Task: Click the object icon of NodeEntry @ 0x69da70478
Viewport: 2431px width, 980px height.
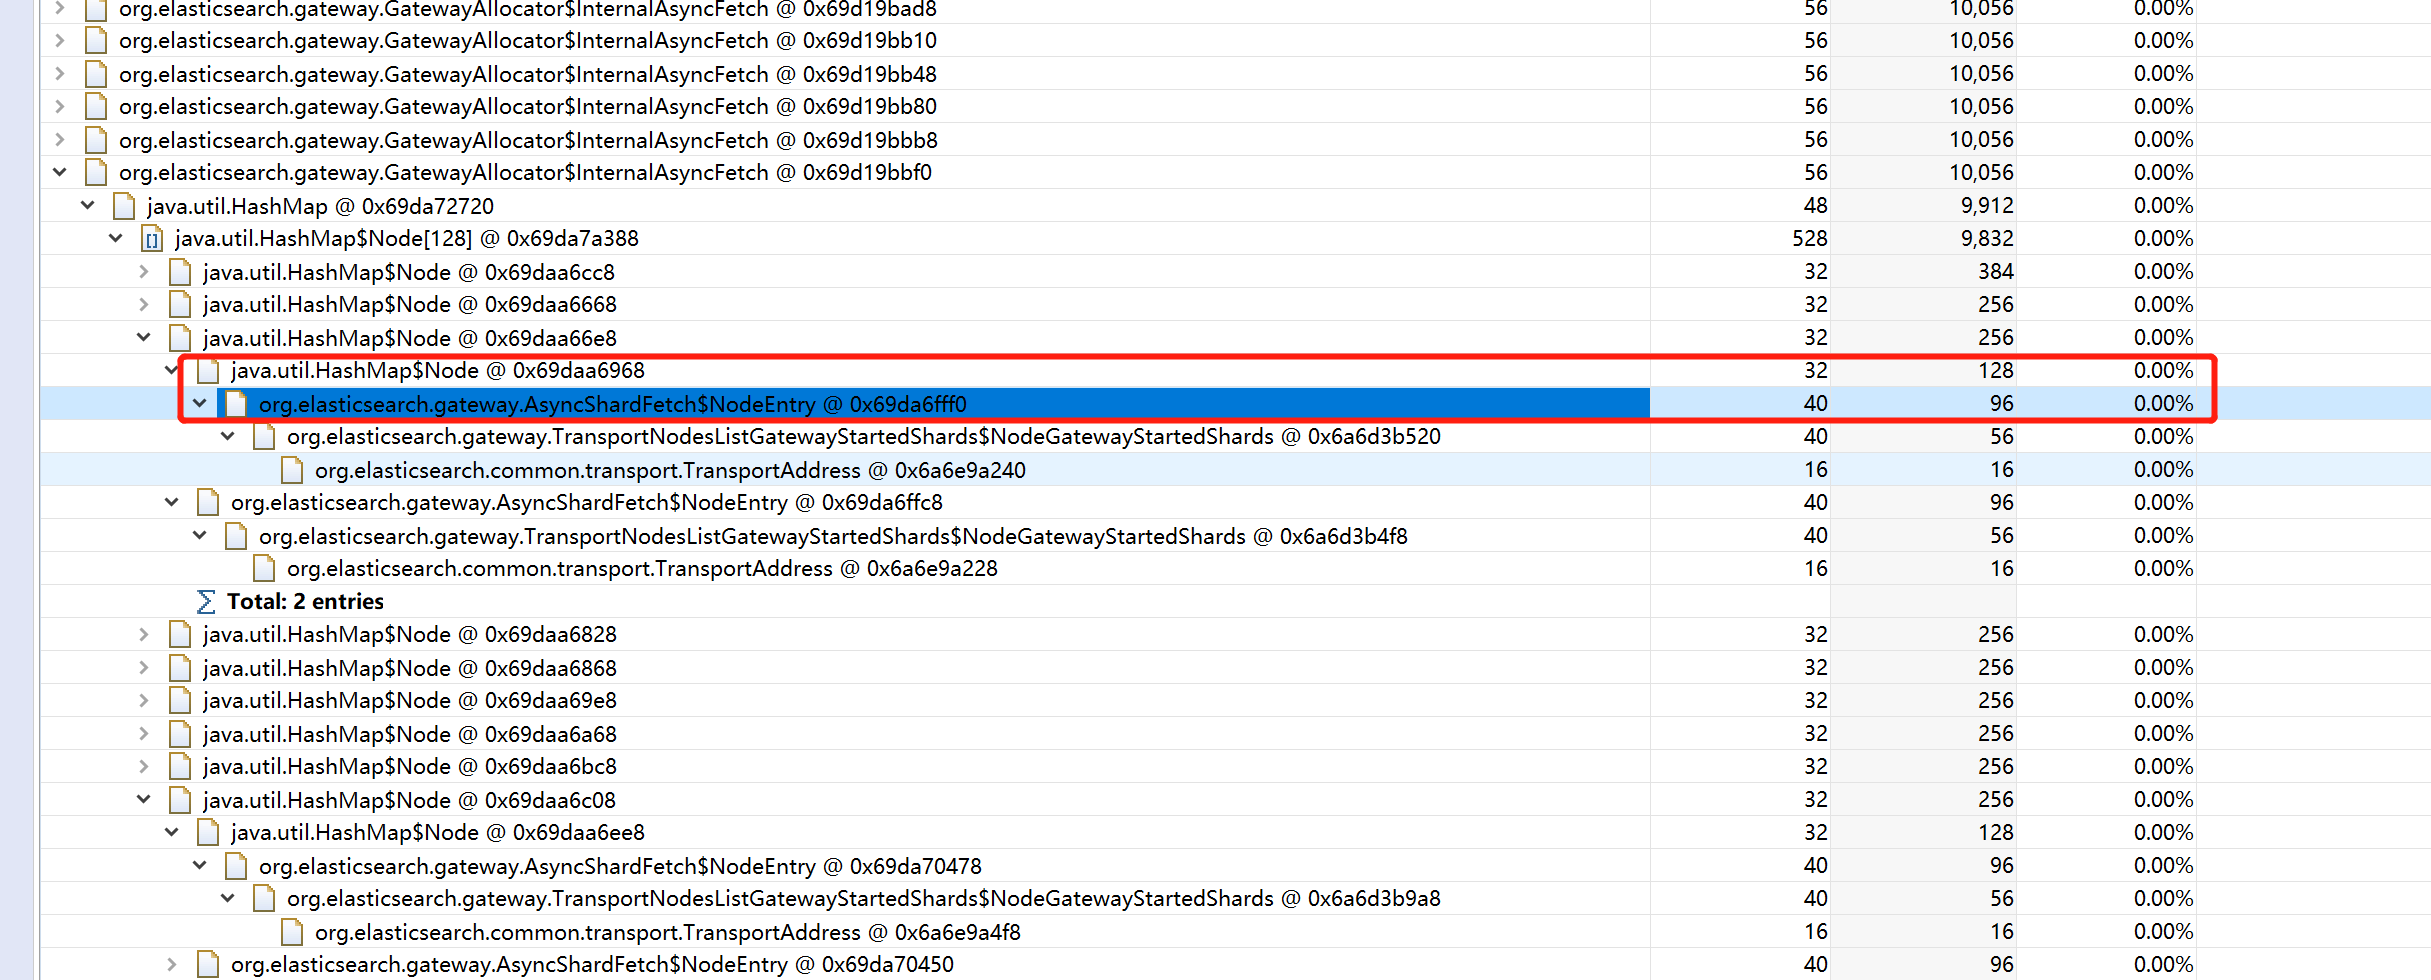Action: [x=236, y=866]
